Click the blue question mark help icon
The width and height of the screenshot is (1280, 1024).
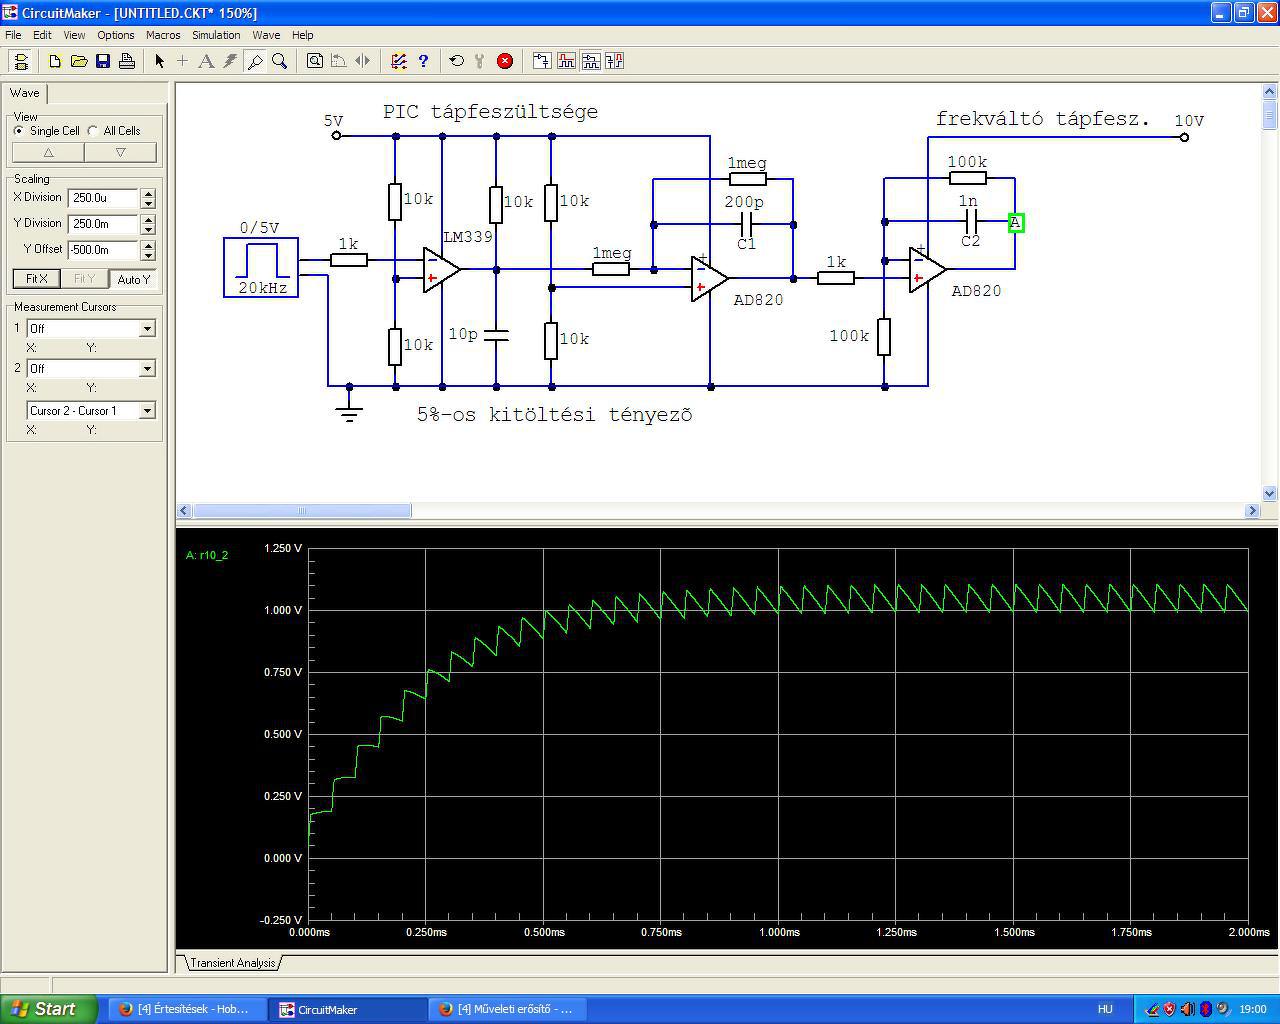[423, 61]
